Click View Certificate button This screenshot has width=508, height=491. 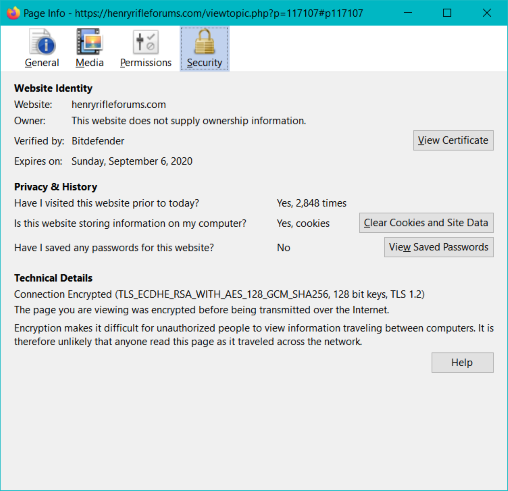click(x=453, y=140)
